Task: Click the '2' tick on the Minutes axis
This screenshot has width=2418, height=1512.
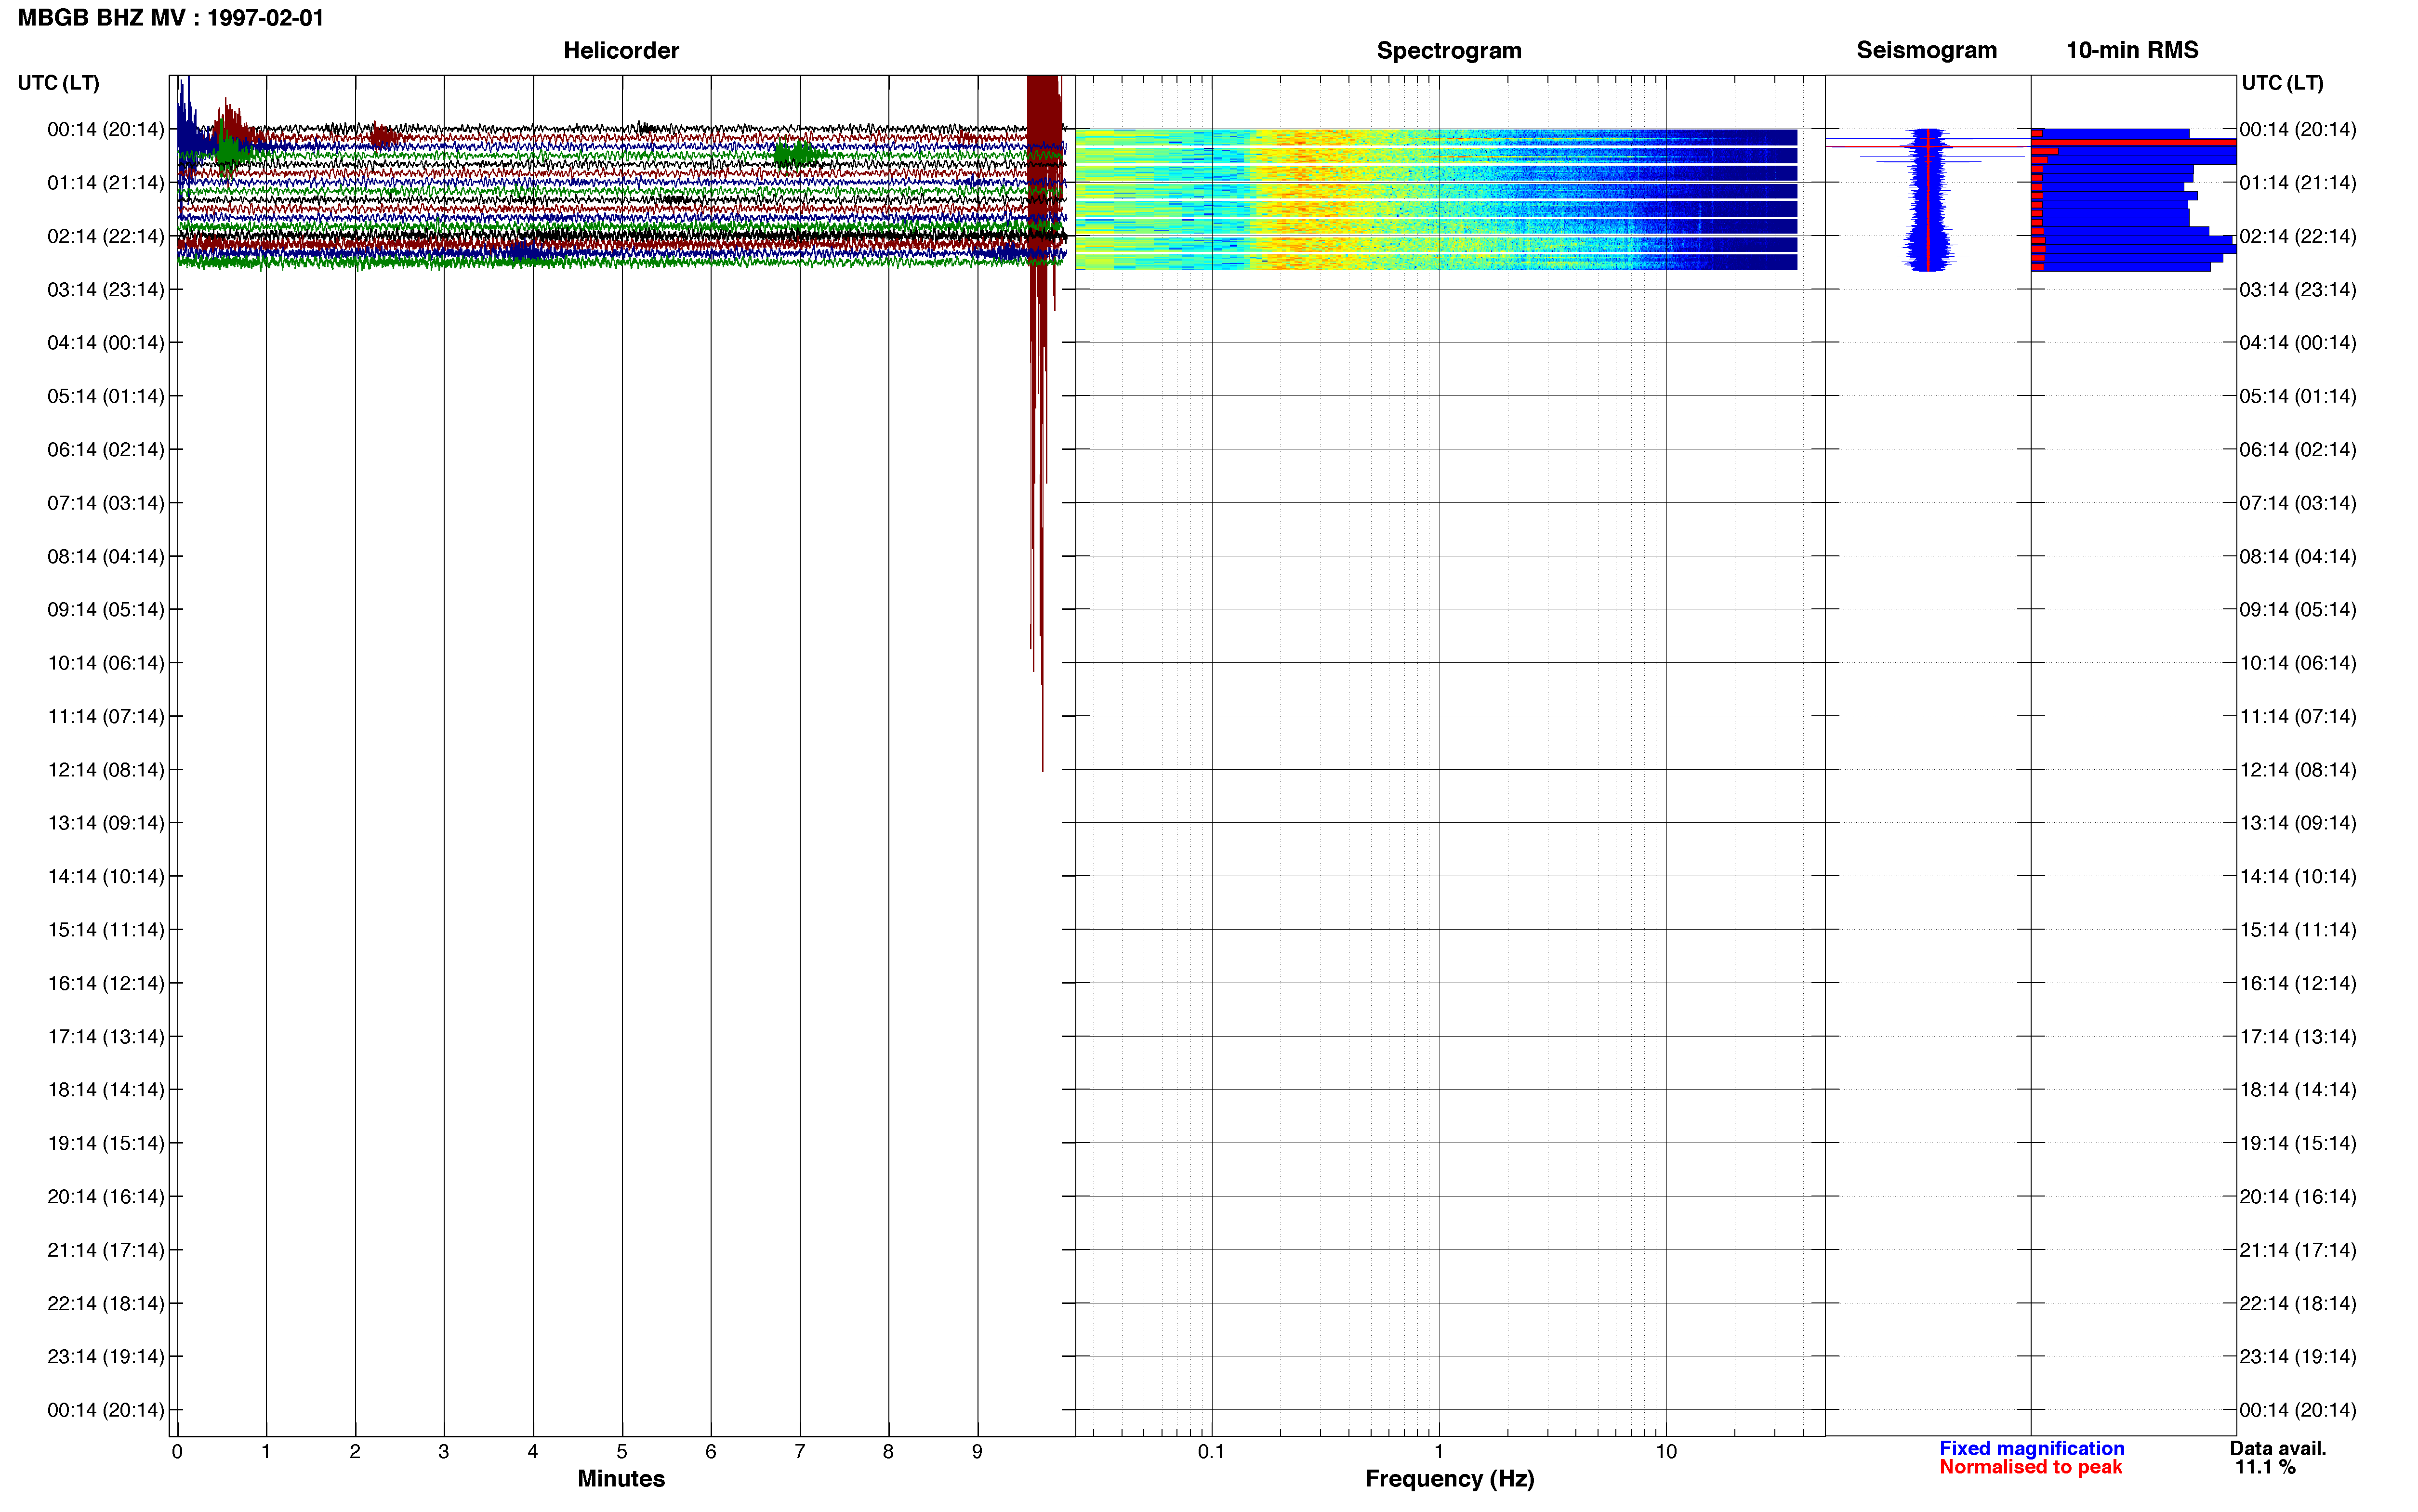Action: click(x=355, y=1452)
